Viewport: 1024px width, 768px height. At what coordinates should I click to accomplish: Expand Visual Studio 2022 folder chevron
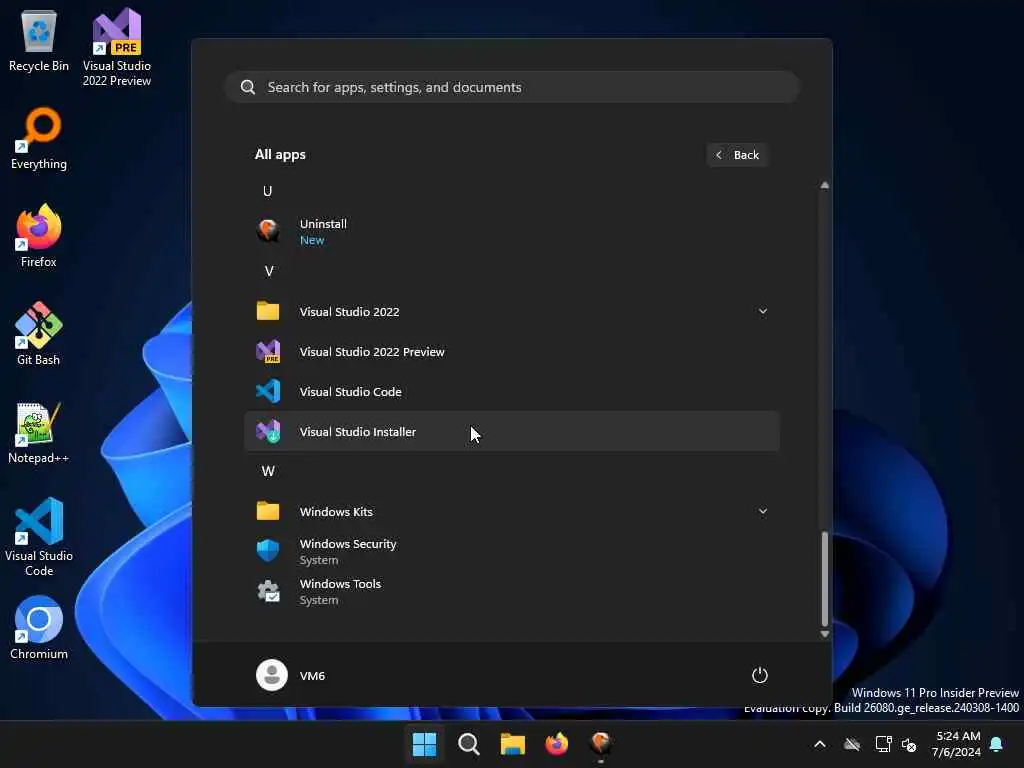tap(762, 312)
